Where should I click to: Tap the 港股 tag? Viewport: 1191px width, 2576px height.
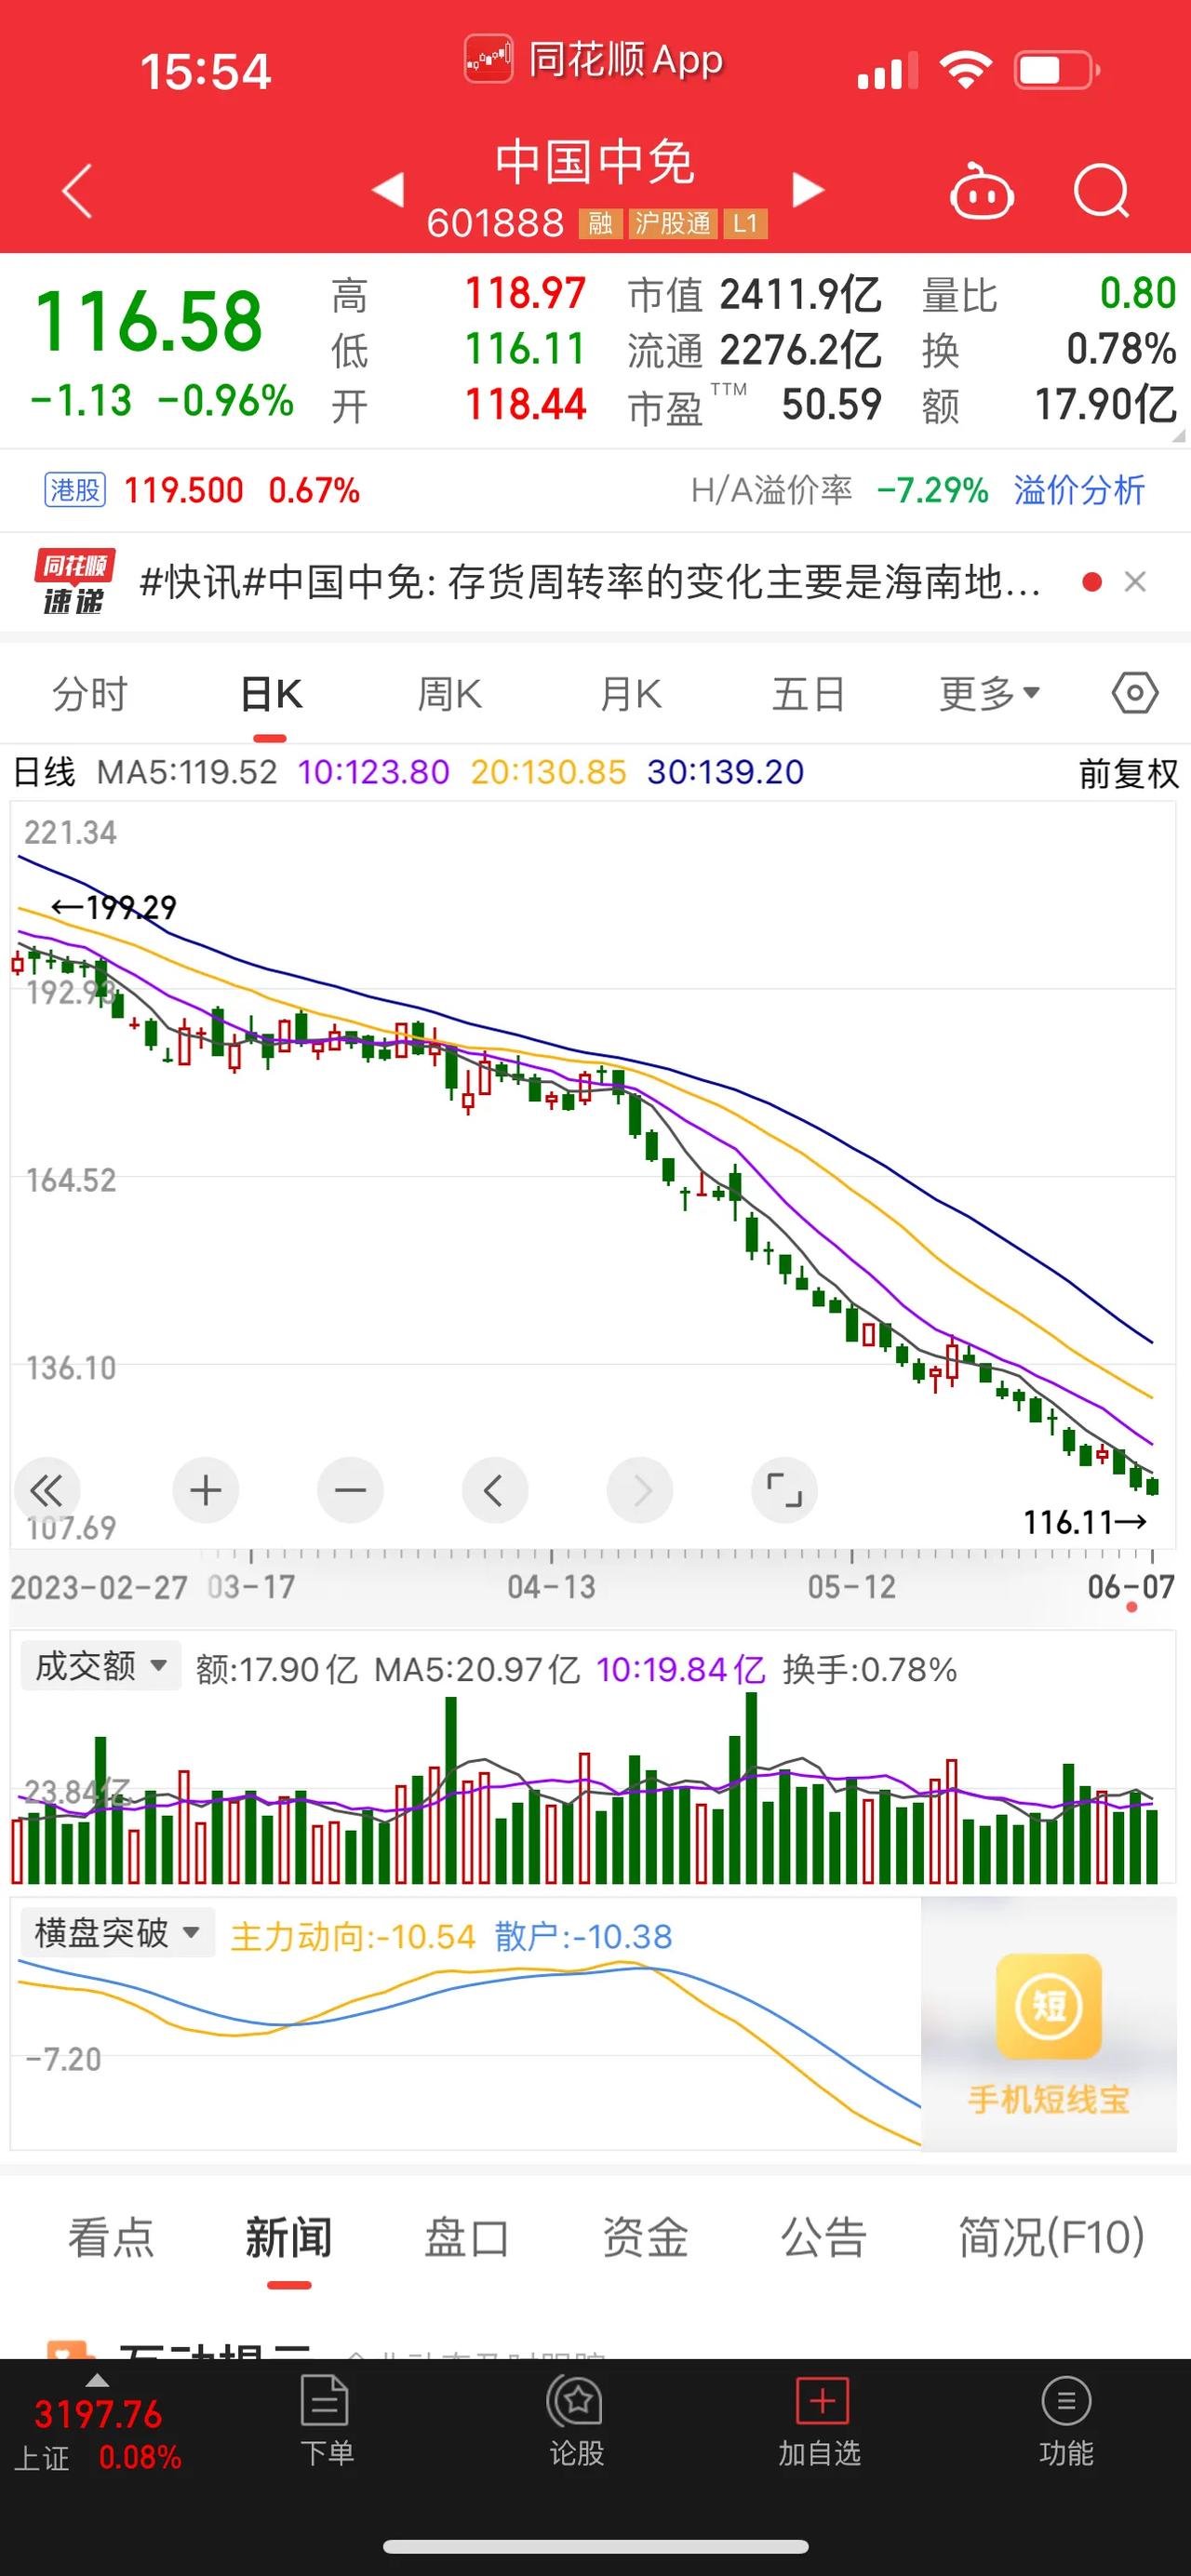[76, 490]
